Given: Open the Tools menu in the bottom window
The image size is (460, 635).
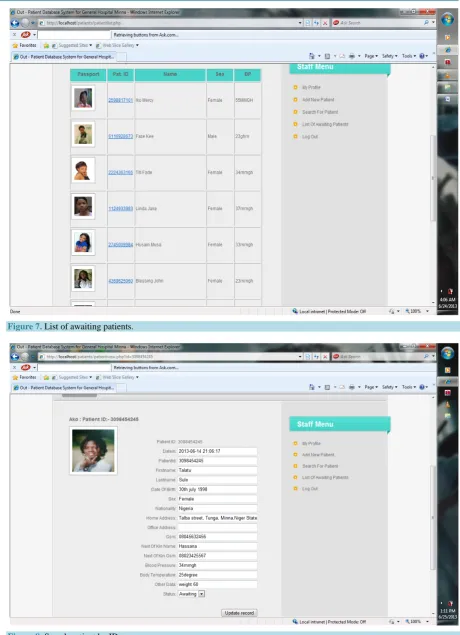Looking at the screenshot, I should pyautogui.click(x=409, y=388).
